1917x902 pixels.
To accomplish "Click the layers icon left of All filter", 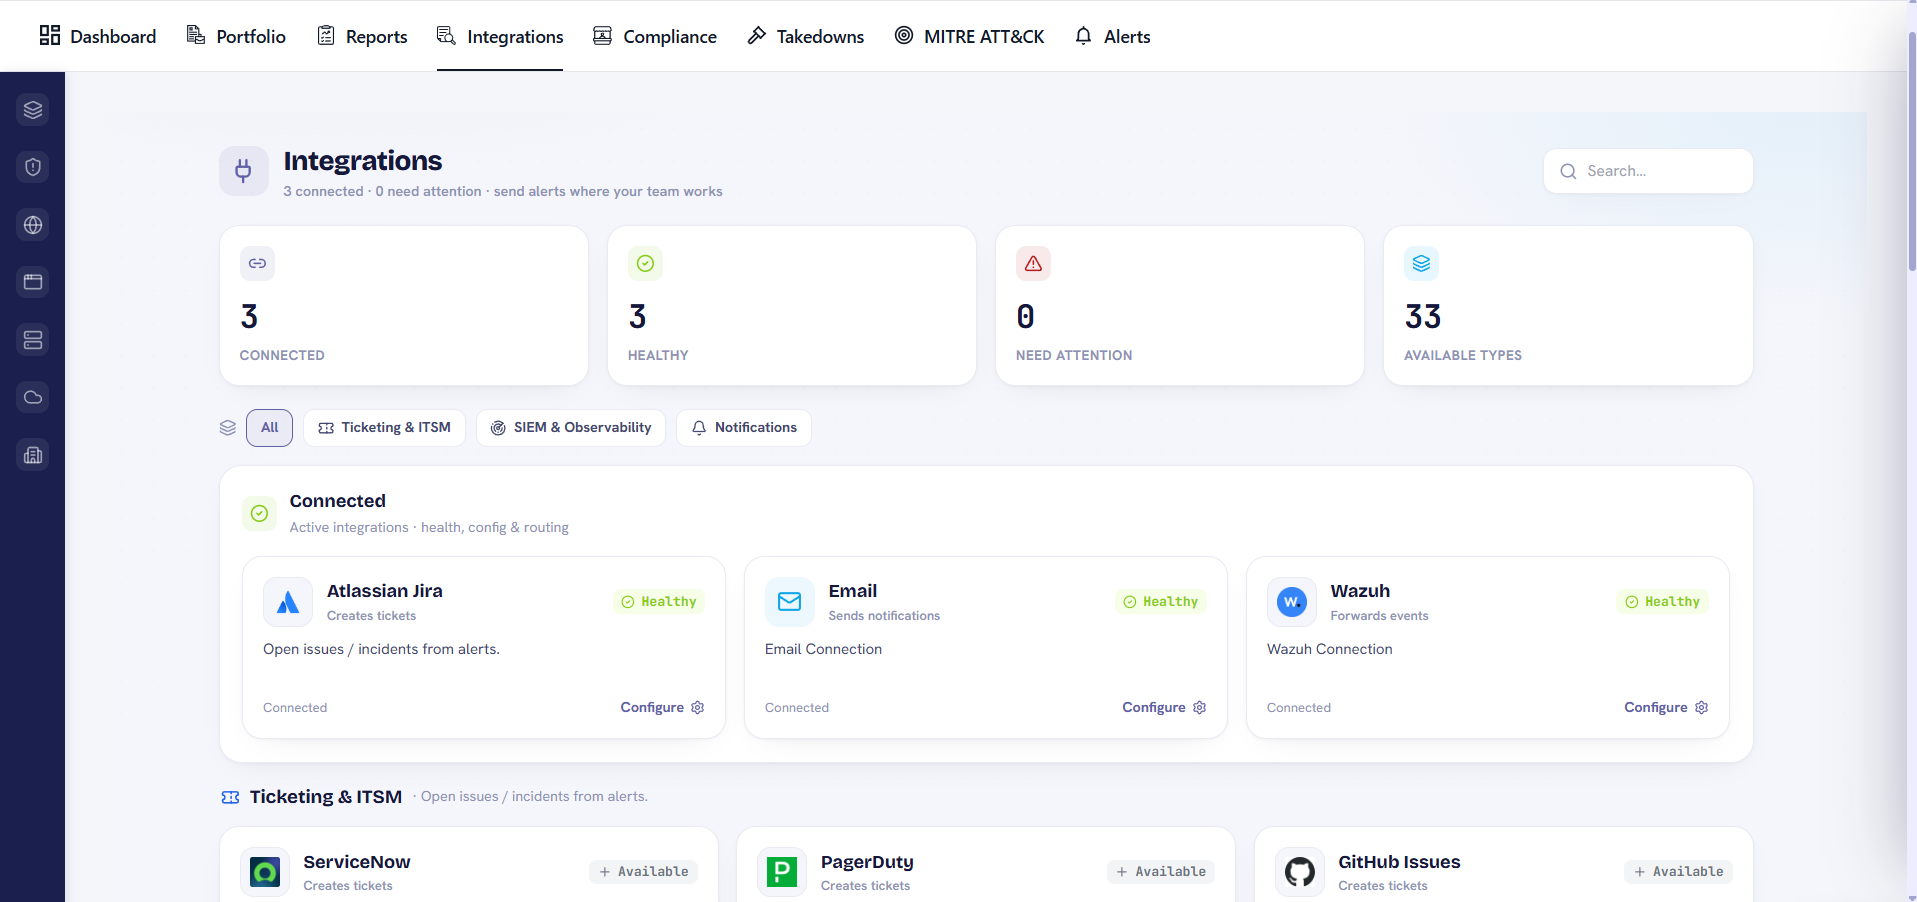I will [x=228, y=428].
